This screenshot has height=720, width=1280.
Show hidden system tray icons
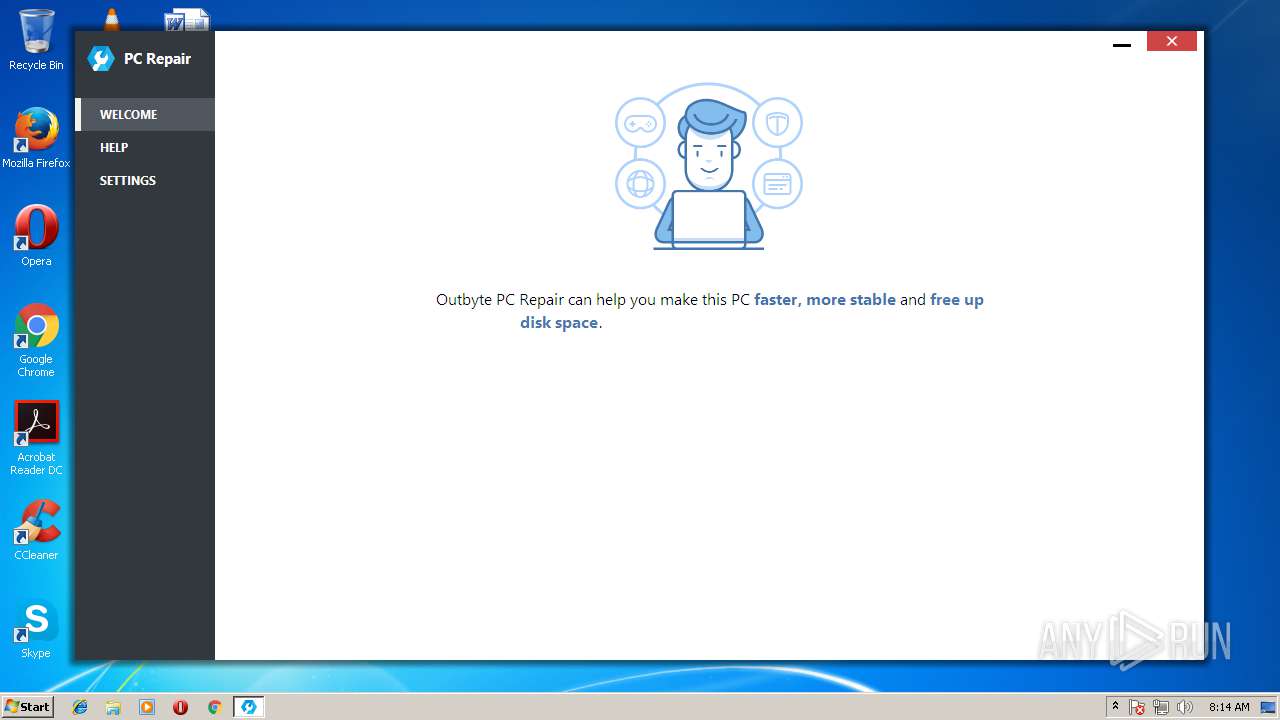[1115, 706]
